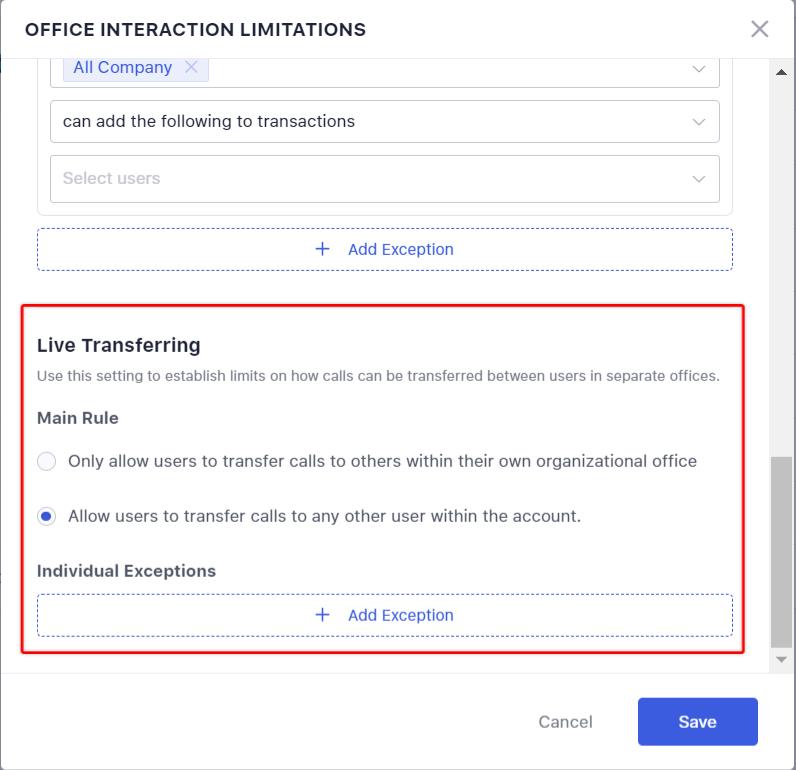Cancel the interaction limitation changes
796x770 pixels.
click(x=565, y=722)
